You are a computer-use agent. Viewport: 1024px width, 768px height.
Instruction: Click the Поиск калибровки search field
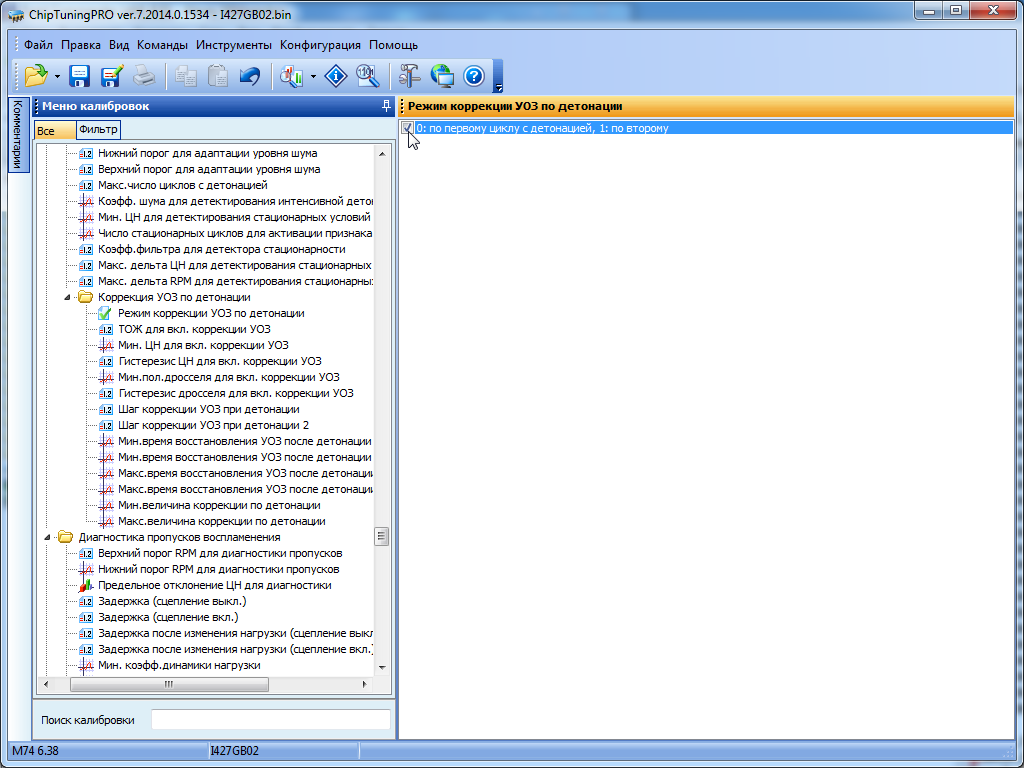tap(270, 720)
